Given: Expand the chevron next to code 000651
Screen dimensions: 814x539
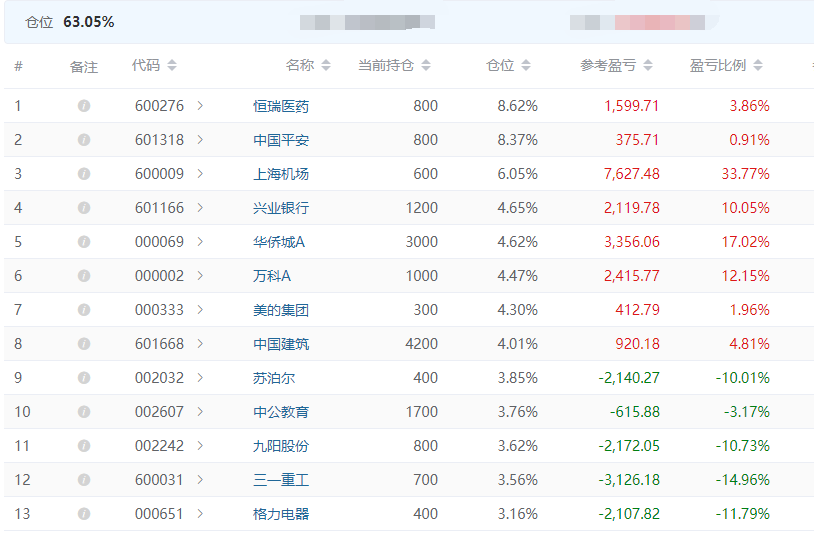Looking at the screenshot, I should click(x=200, y=514).
